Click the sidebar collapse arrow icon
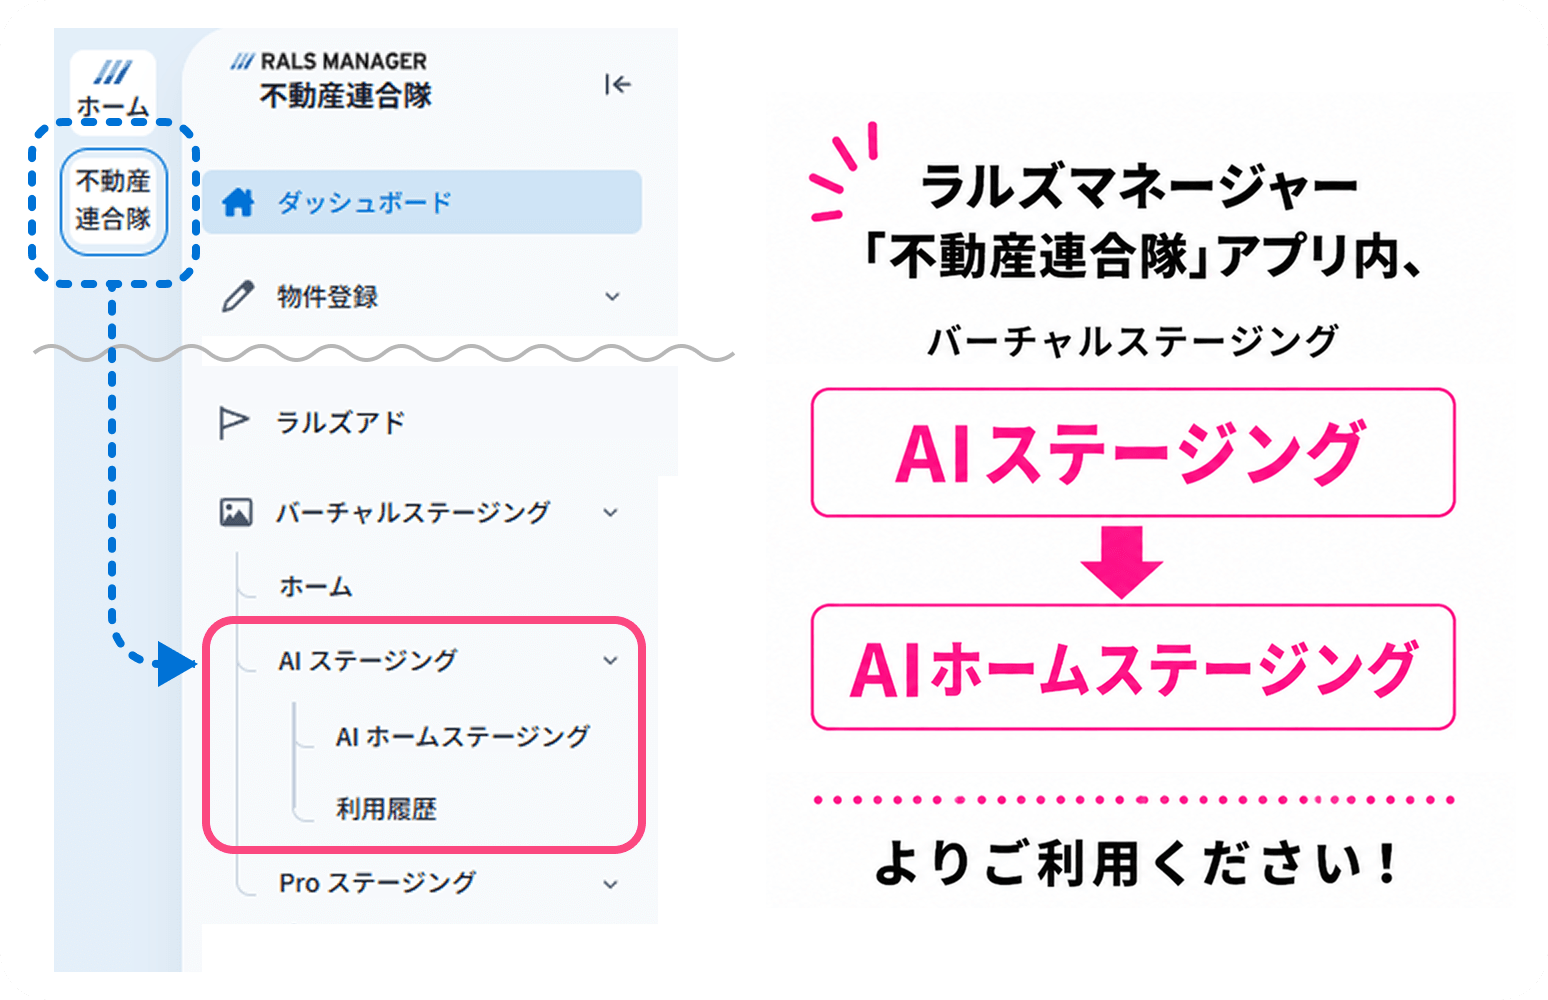The height and width of the screenshot is (1000, 1548). (x=617, y=85)
